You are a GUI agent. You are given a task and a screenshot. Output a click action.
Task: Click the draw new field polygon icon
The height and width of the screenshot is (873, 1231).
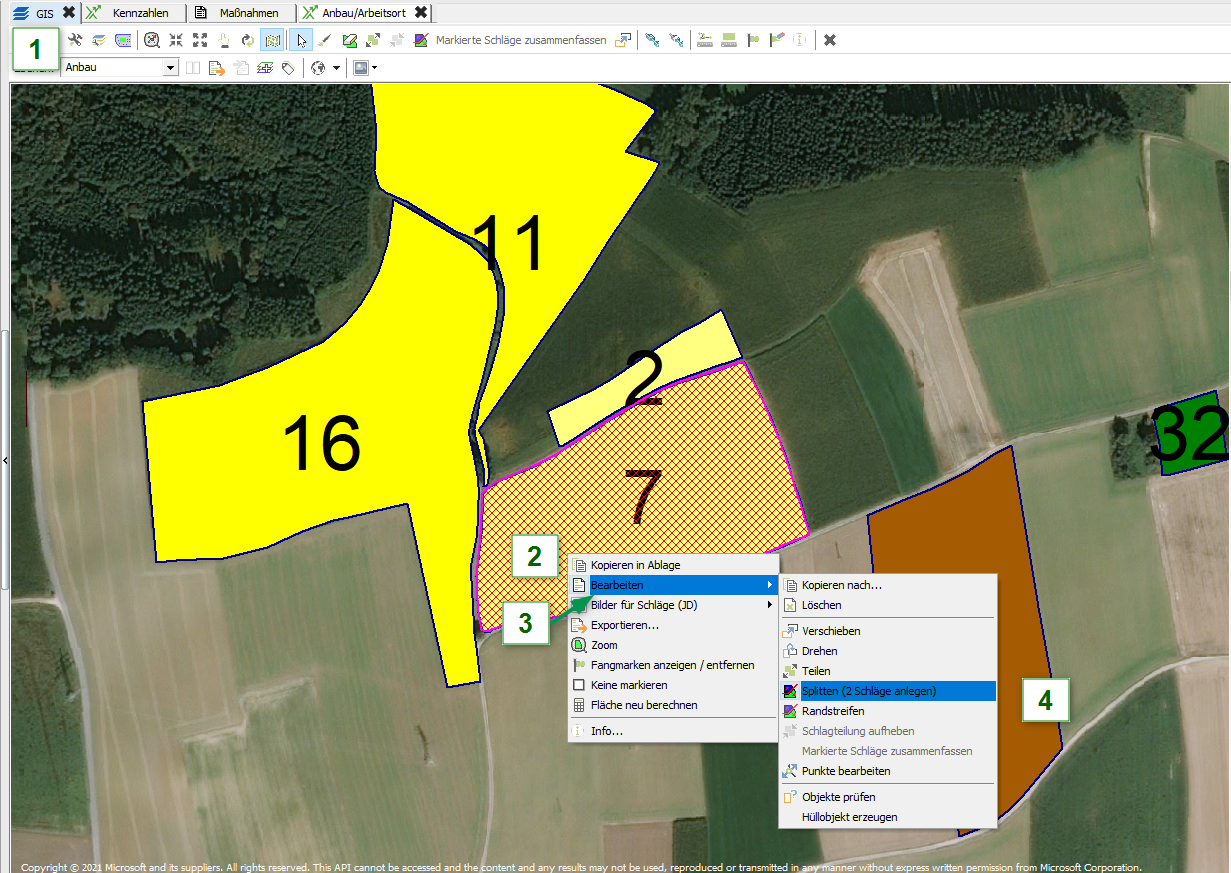349,40
